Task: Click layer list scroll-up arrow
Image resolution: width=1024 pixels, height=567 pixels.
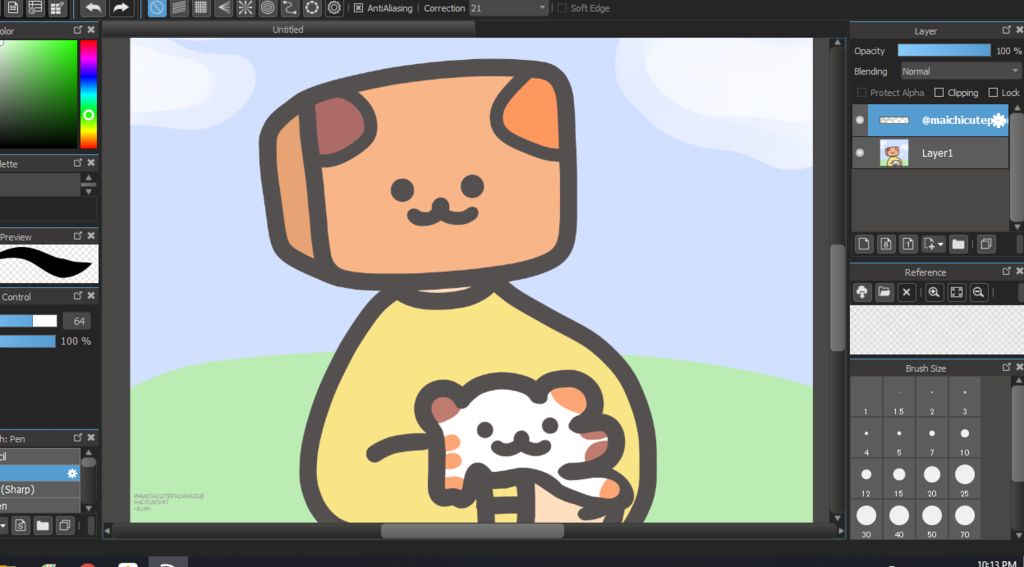Action: click(x=1016, y=108)
